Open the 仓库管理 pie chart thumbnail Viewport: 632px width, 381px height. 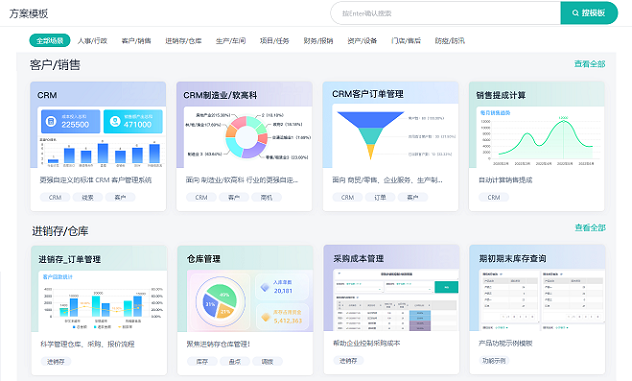(250, 301)
